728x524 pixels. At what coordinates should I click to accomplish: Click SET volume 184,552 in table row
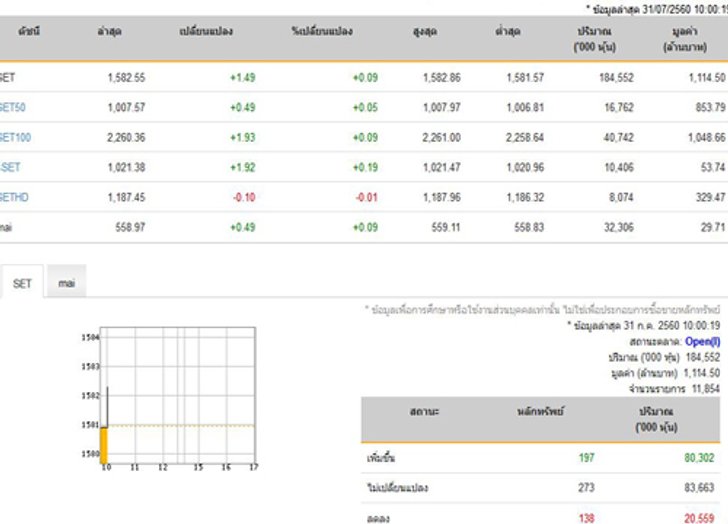click(616, 78)
